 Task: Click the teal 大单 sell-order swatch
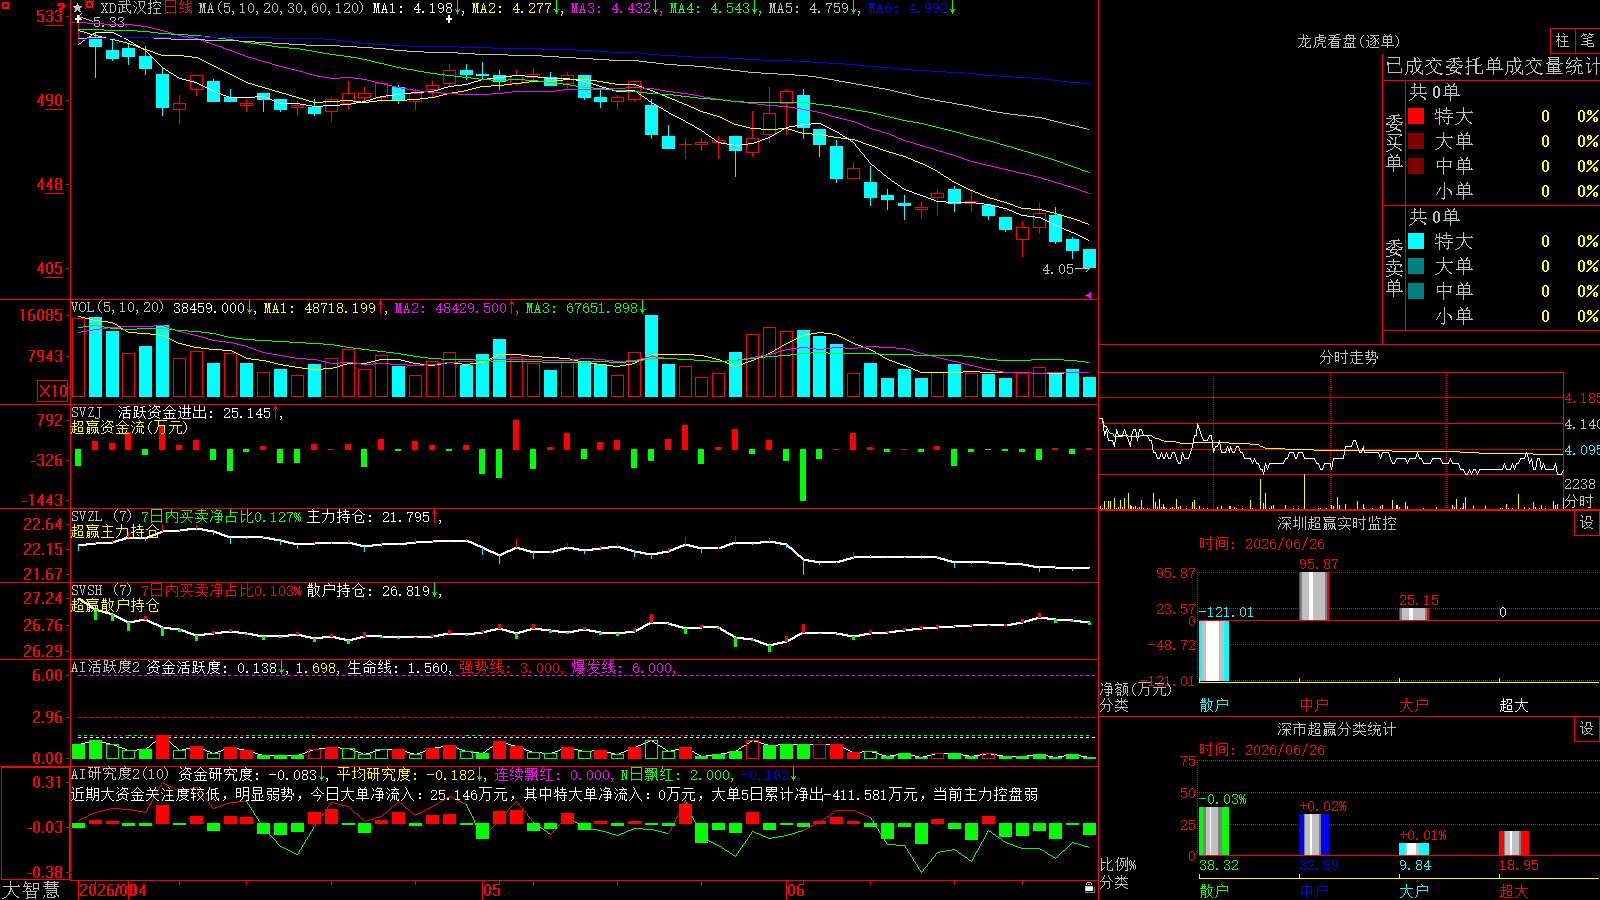click(1416, 266)
